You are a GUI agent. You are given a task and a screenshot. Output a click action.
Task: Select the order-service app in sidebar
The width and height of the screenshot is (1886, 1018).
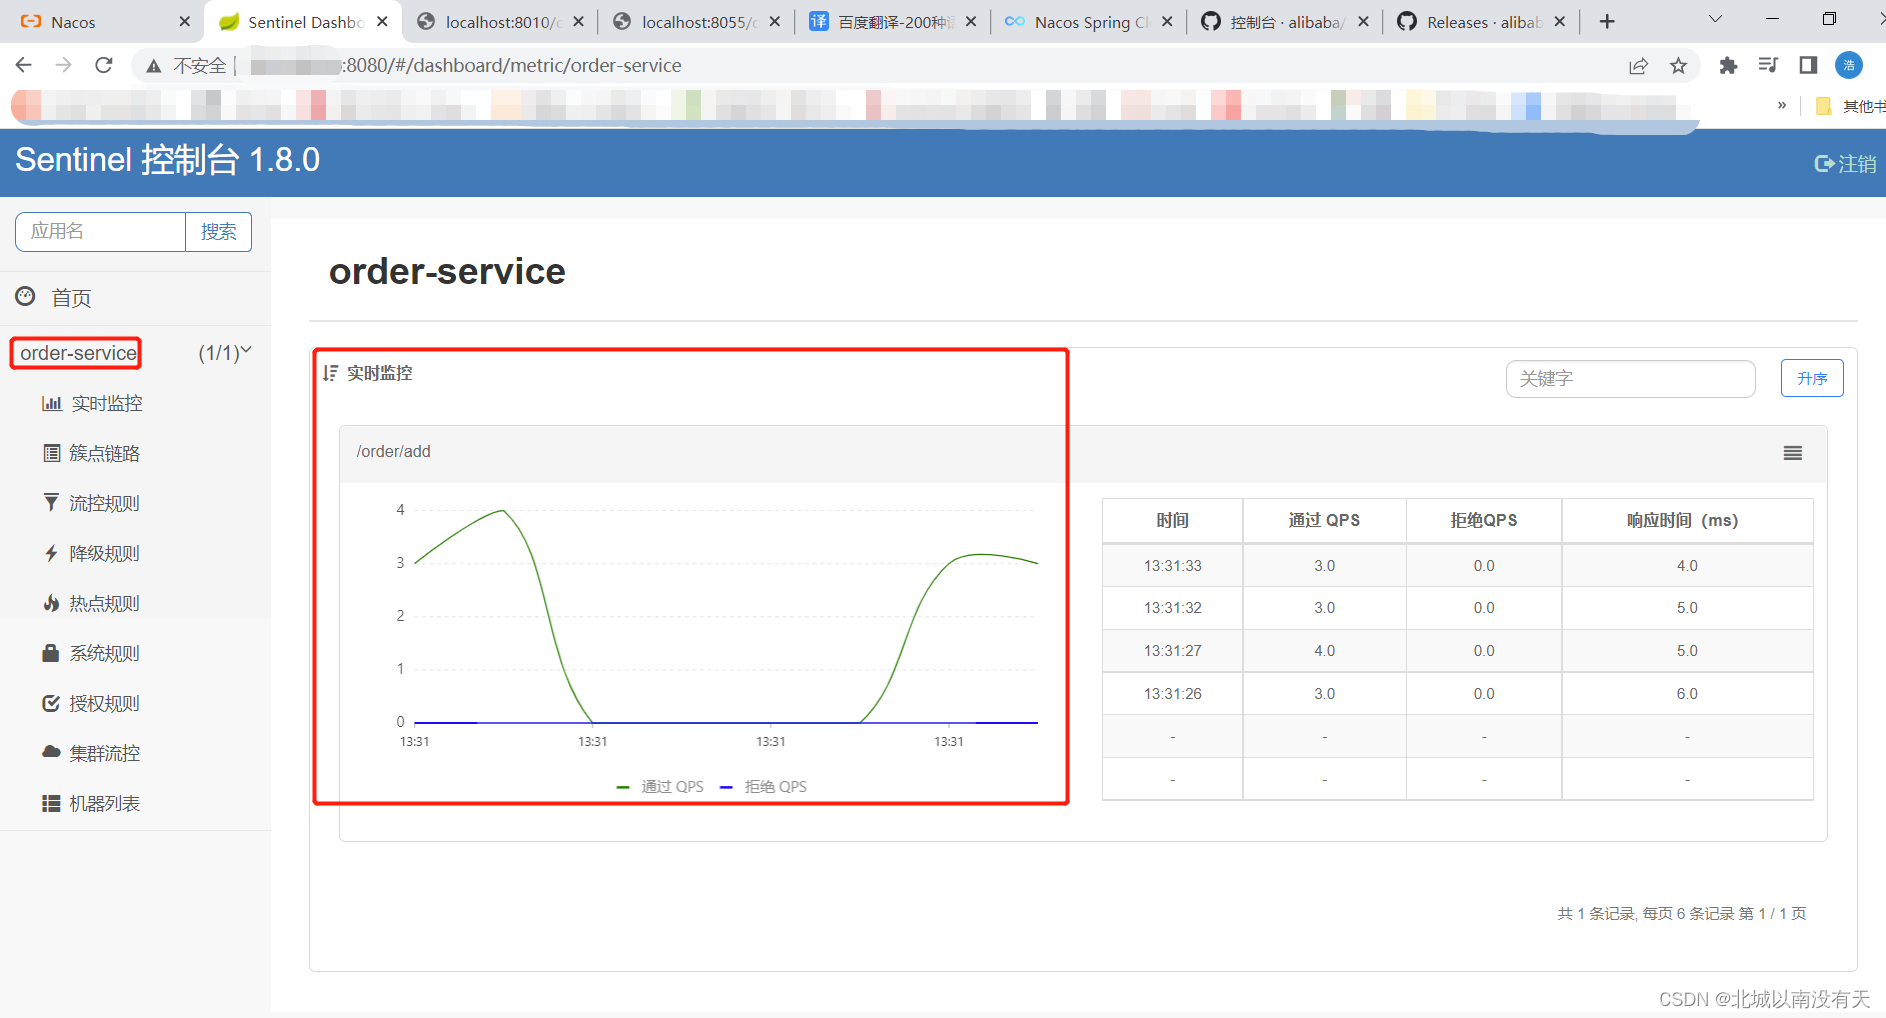click(78, 353)
